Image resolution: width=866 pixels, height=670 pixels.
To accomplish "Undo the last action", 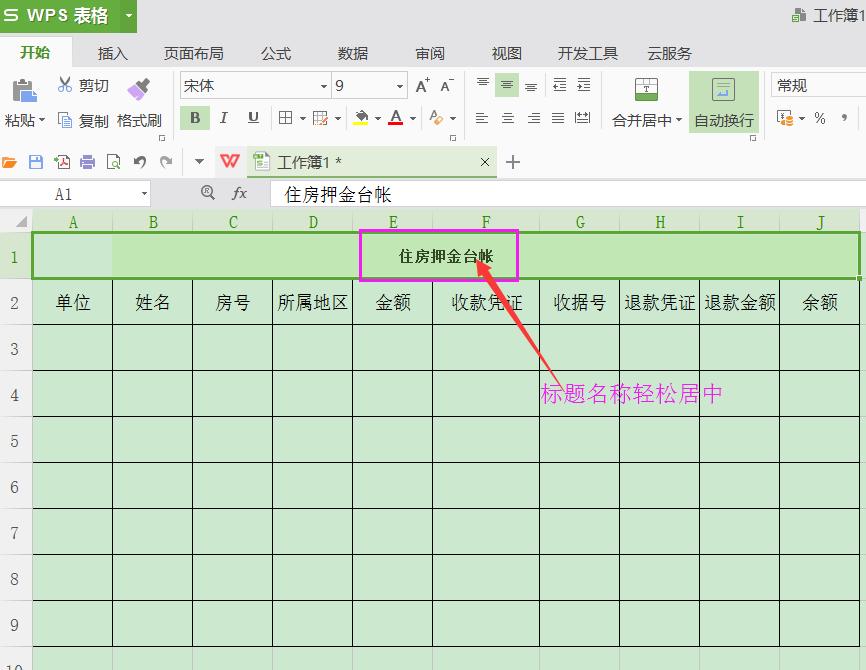I will [140, 160].
